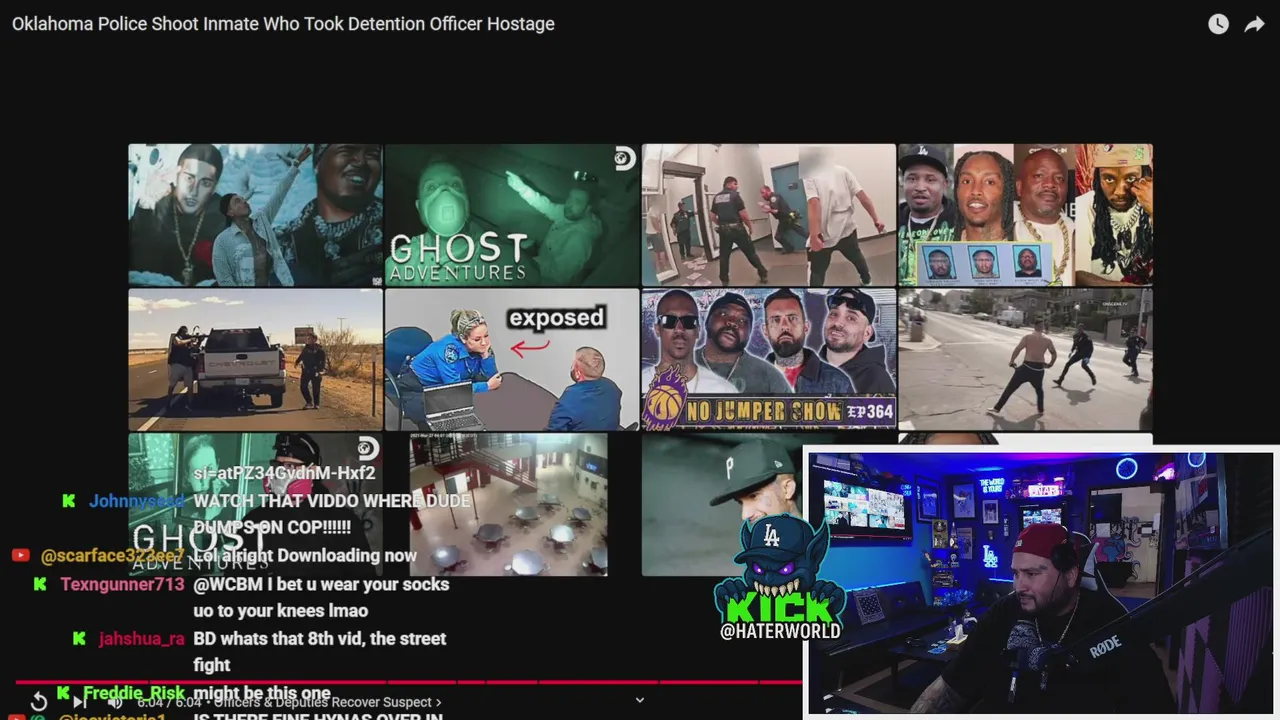Click the username Texngunner713 in chat

click(123, 584)
